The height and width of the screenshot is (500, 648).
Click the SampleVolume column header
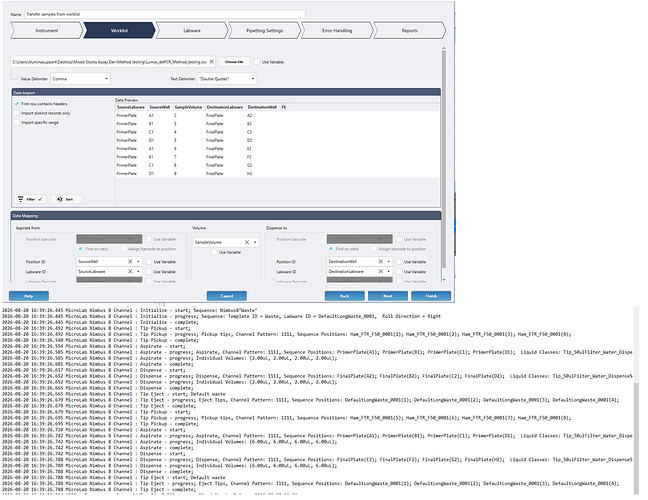pos(188,107)
